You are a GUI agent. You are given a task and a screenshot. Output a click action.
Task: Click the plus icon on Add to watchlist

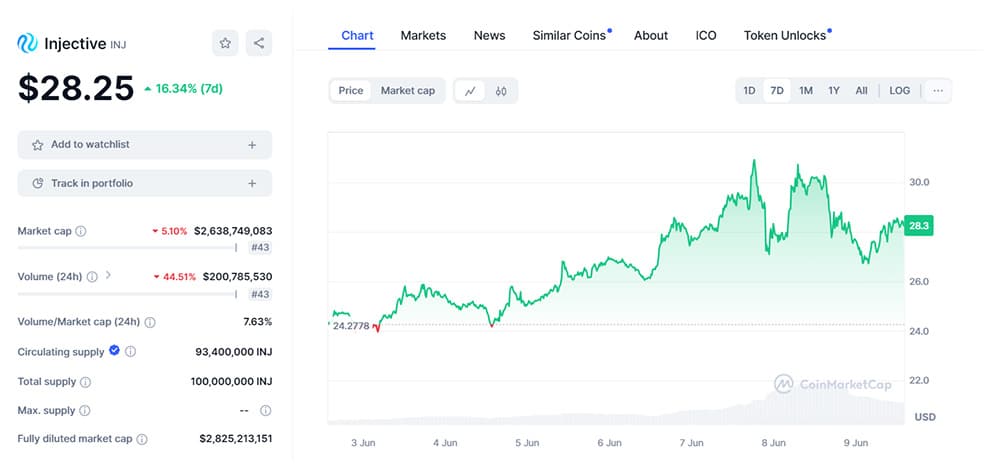coord(252,145)
